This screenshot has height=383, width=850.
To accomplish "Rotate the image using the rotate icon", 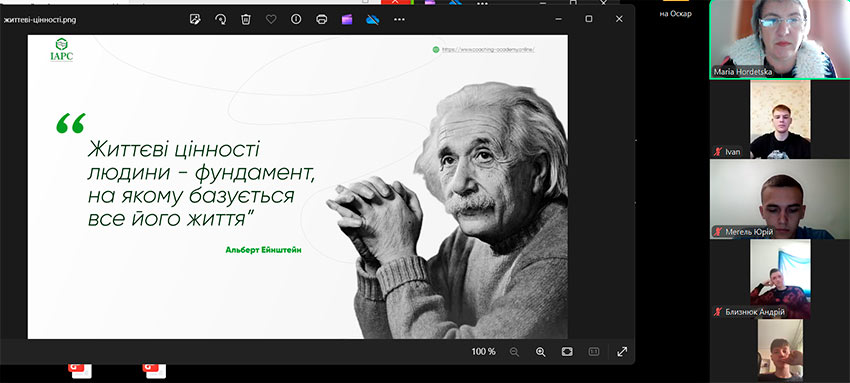I will pos(221,20).
